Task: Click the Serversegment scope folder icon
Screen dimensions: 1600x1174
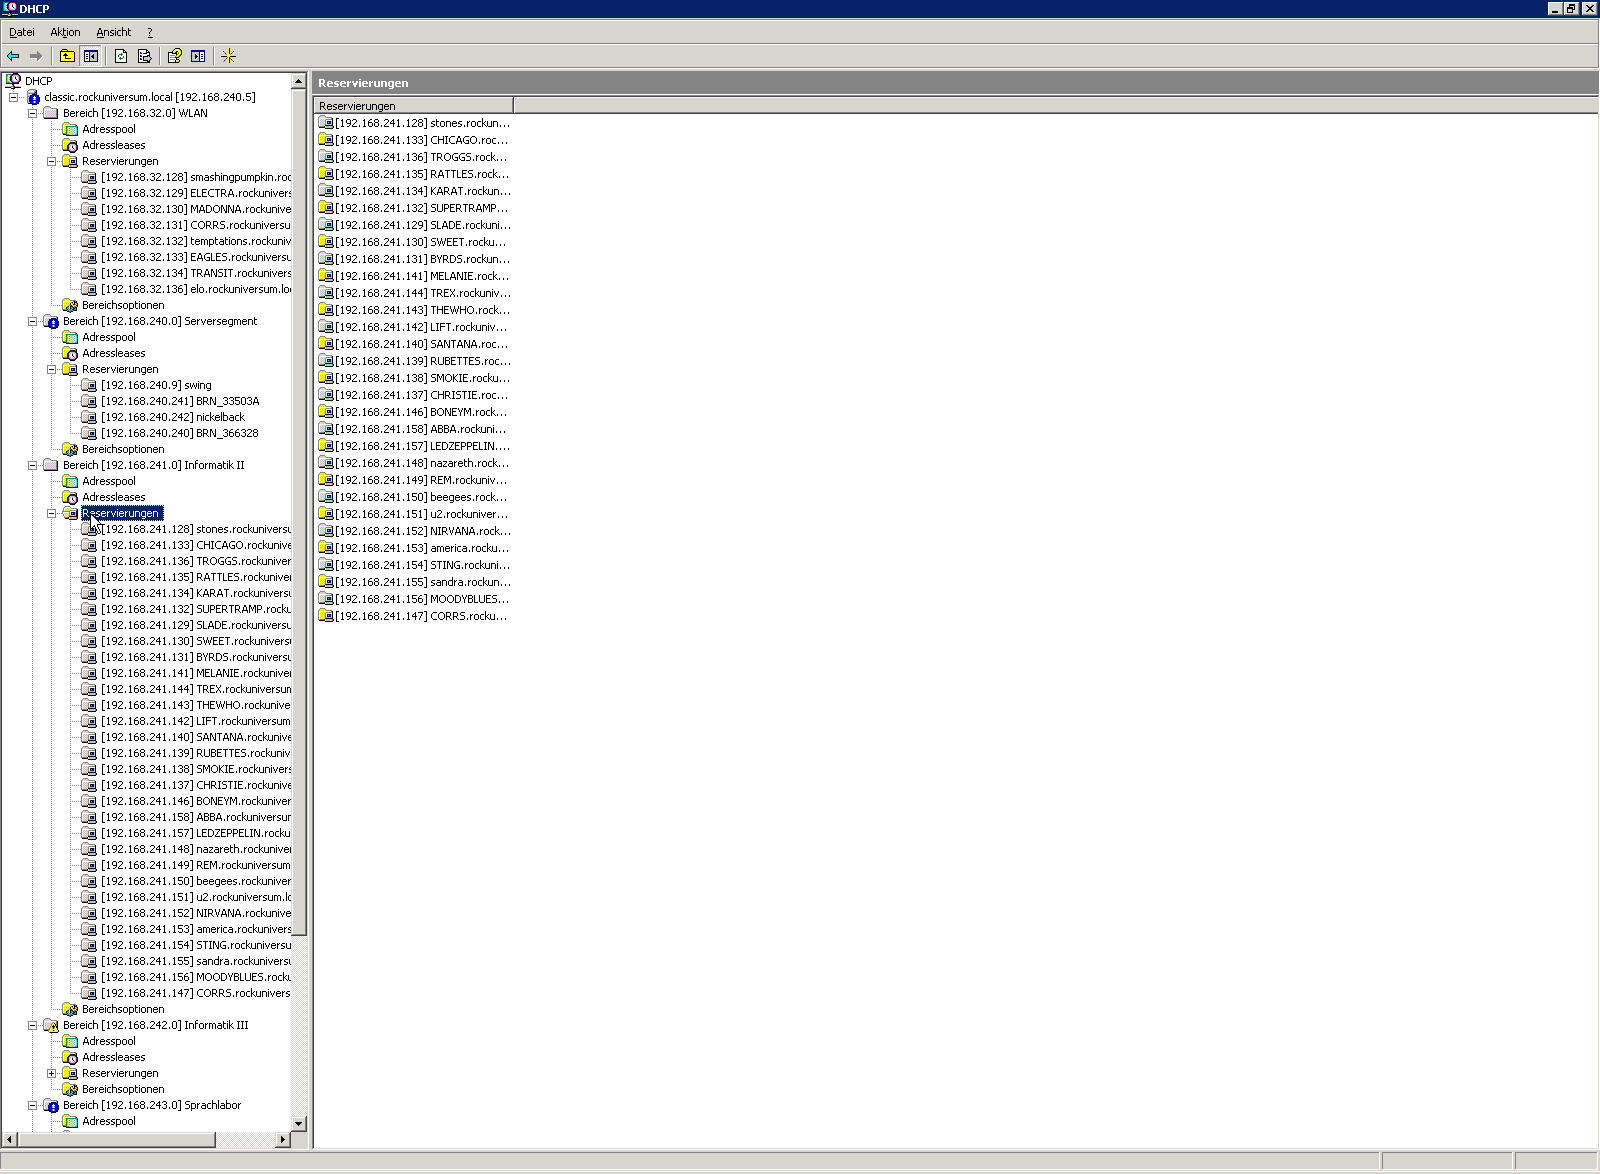Action: click(51, 321)
